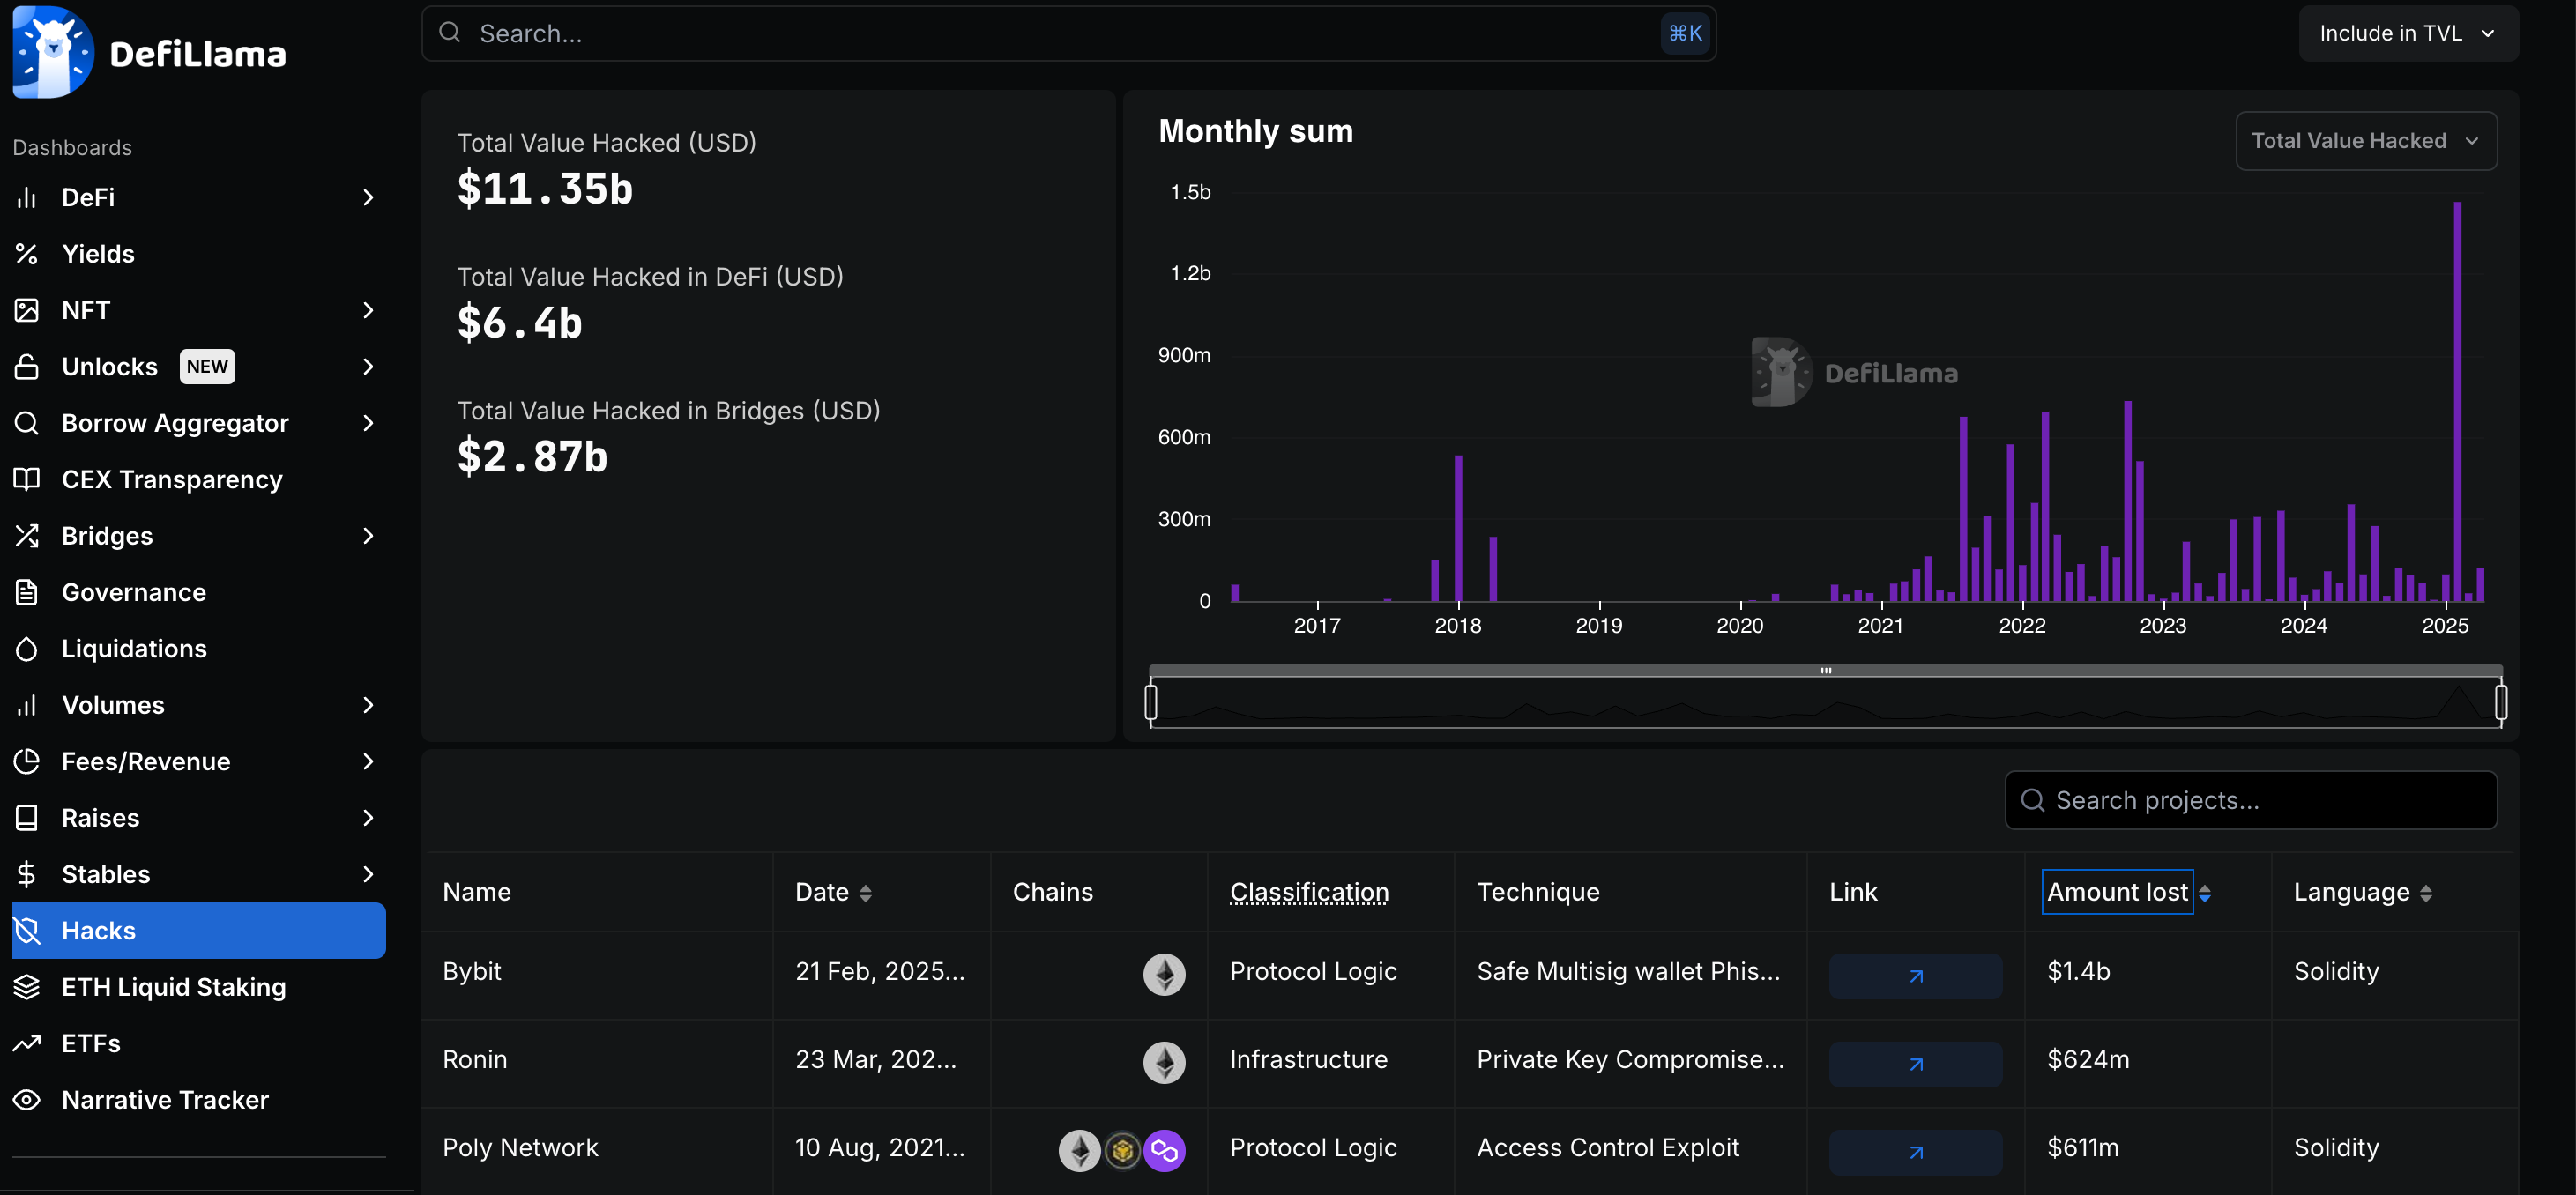Image resolution: width=2576 pixels, height=1195 pixels.
Task: Sort table by Language column arrows
Action: [2426, 893]
